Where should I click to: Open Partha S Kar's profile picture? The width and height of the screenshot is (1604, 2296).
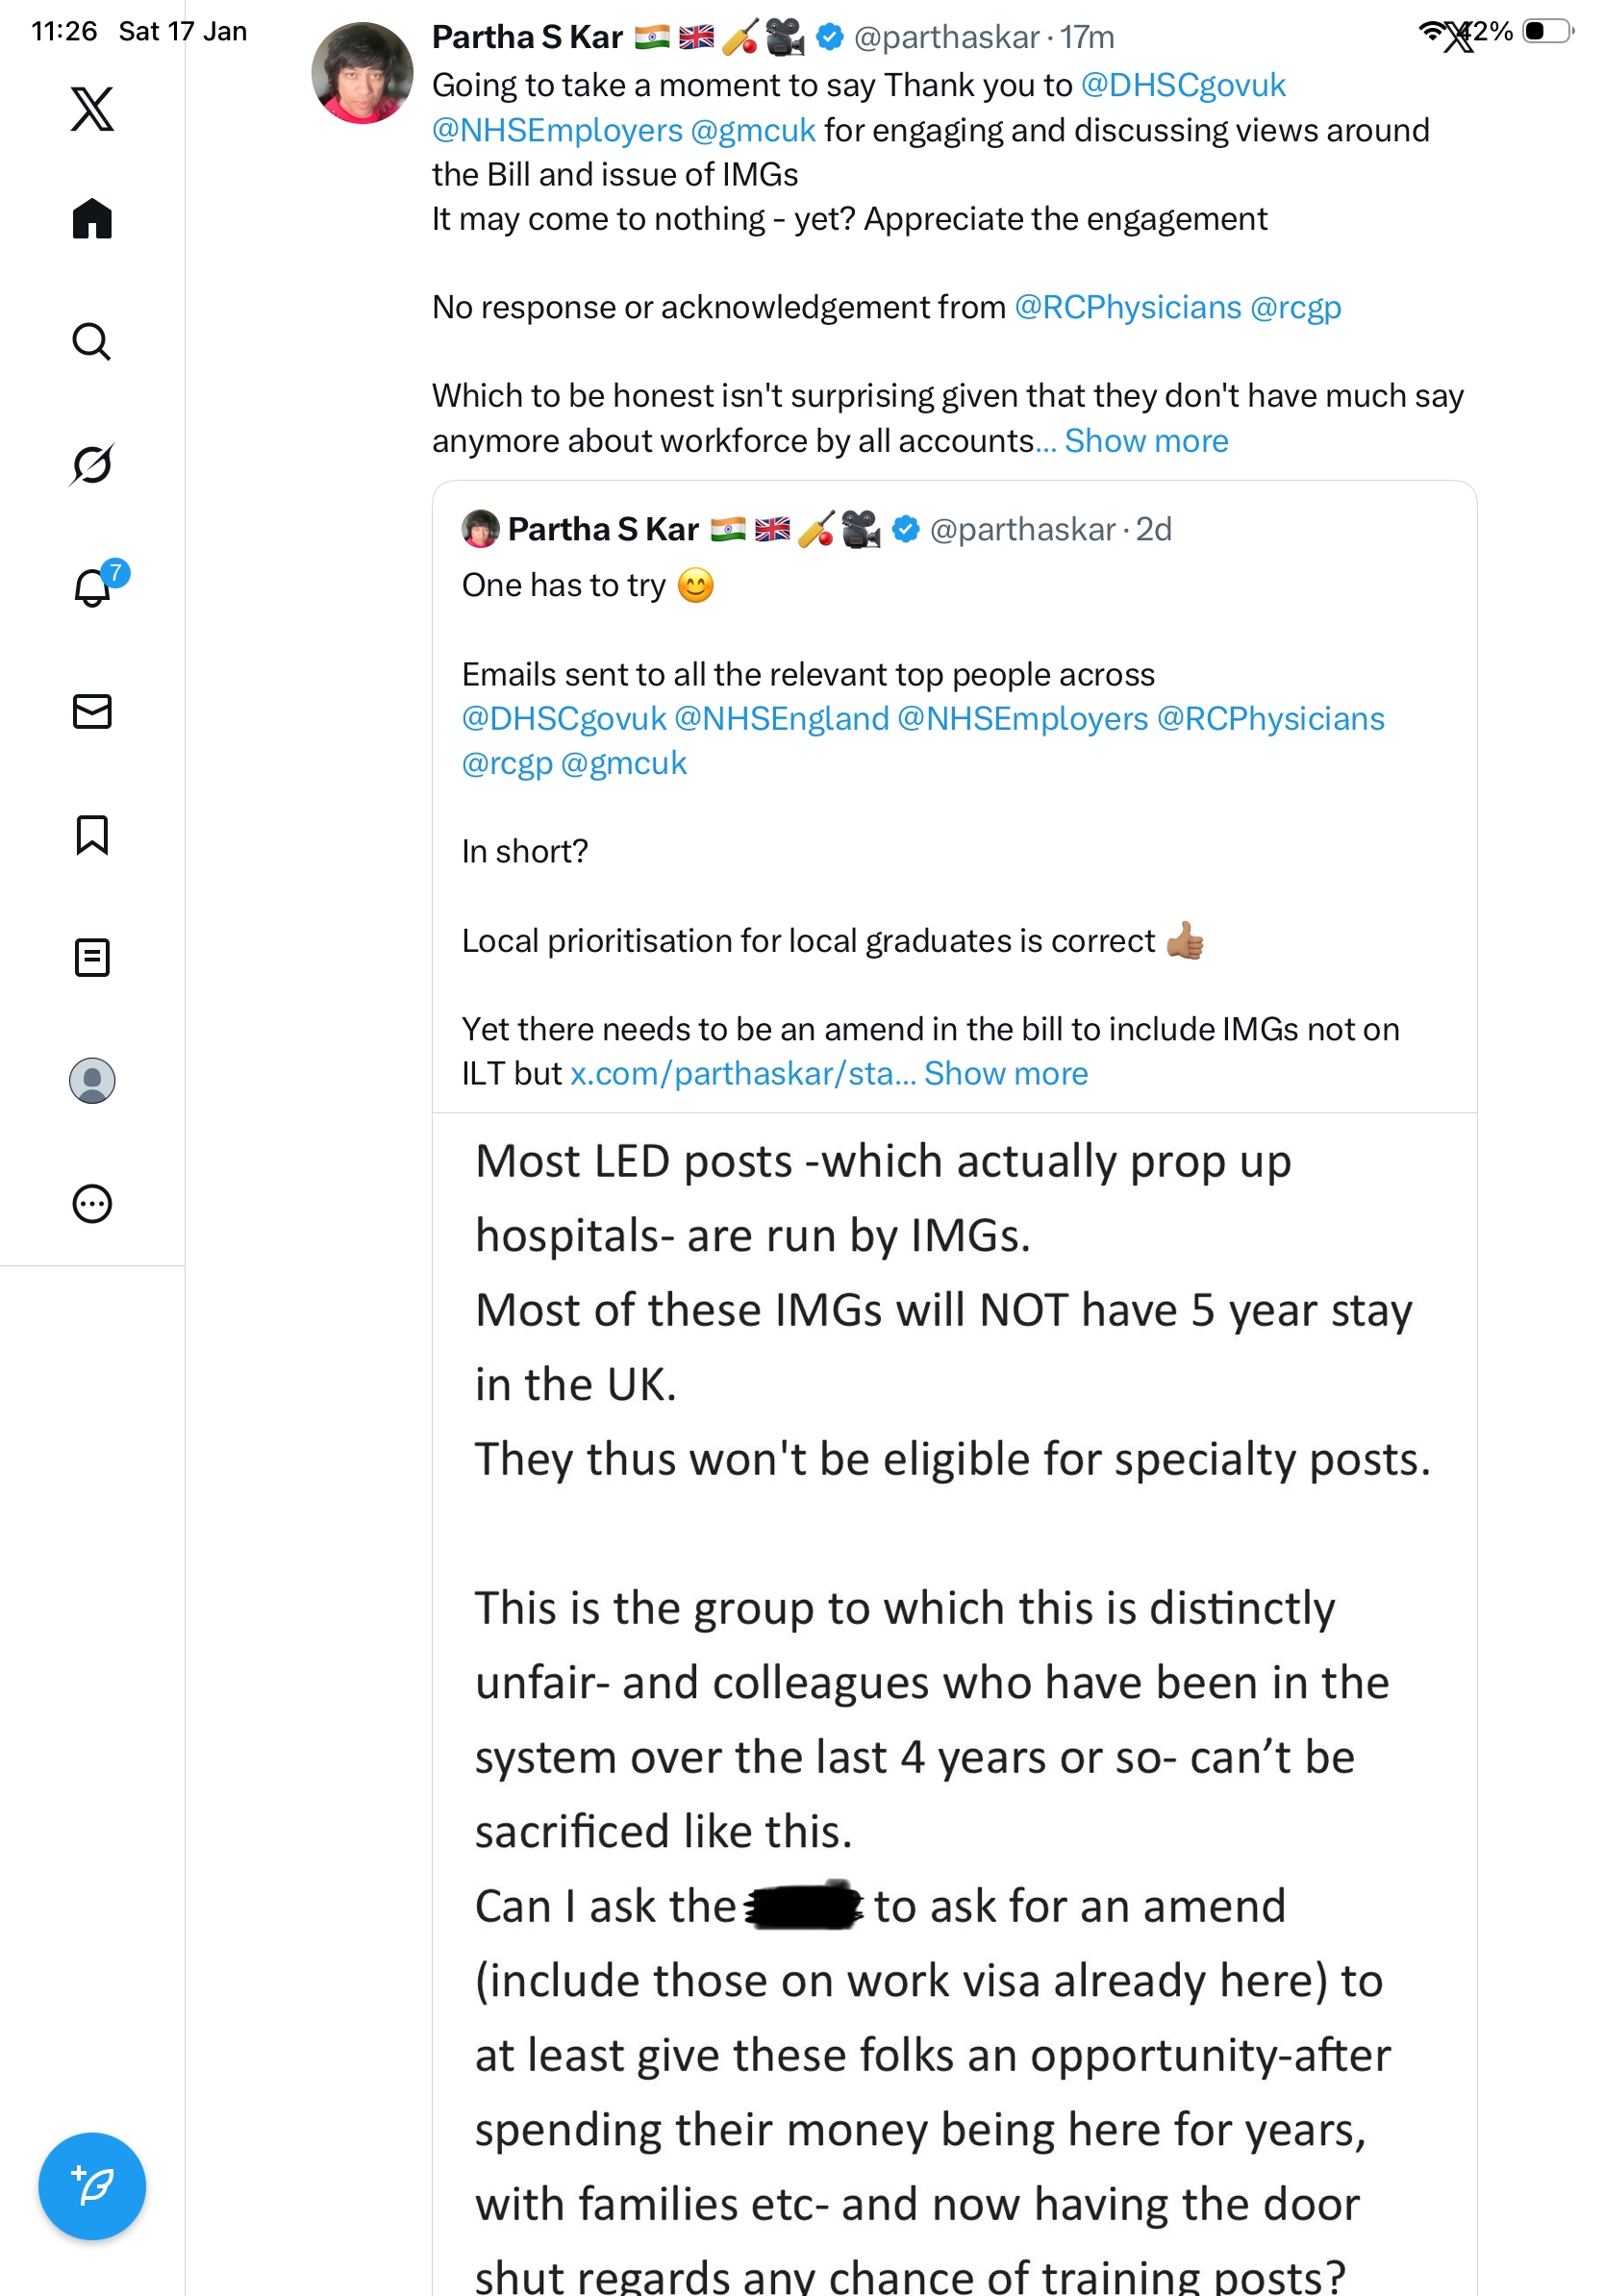pyautogui.click(x=362, y=73)
